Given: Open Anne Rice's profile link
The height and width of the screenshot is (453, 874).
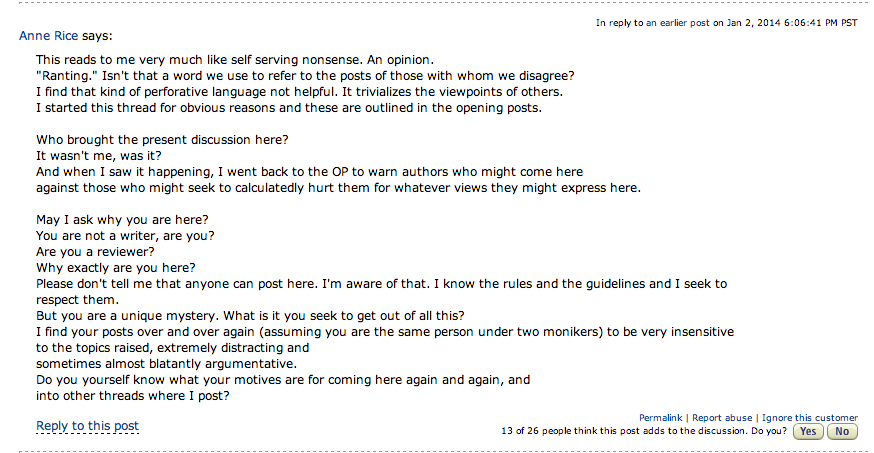Looking at the screenshot, I should (49, 36).
